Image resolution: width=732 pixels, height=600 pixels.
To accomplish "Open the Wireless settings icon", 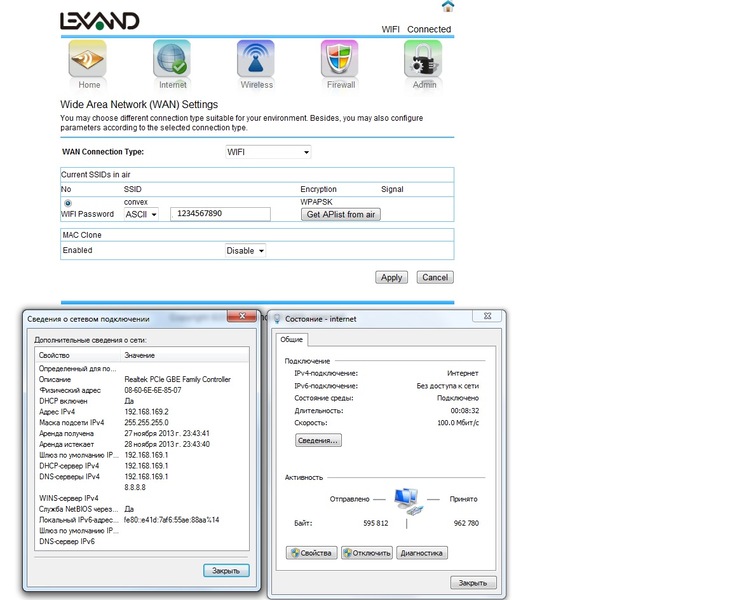I will pyautogui.click(x=256, y=60).
